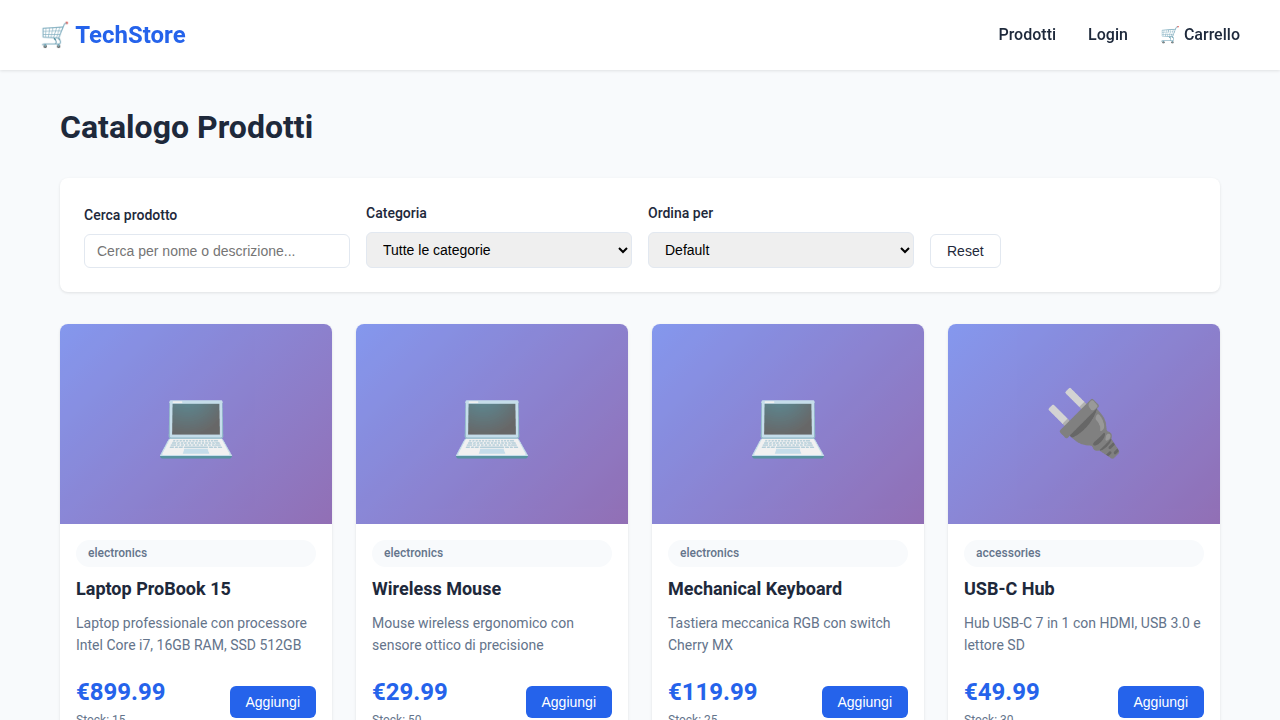
Task: Expand the Tutte le categorie selector
Action: point(498,250)
